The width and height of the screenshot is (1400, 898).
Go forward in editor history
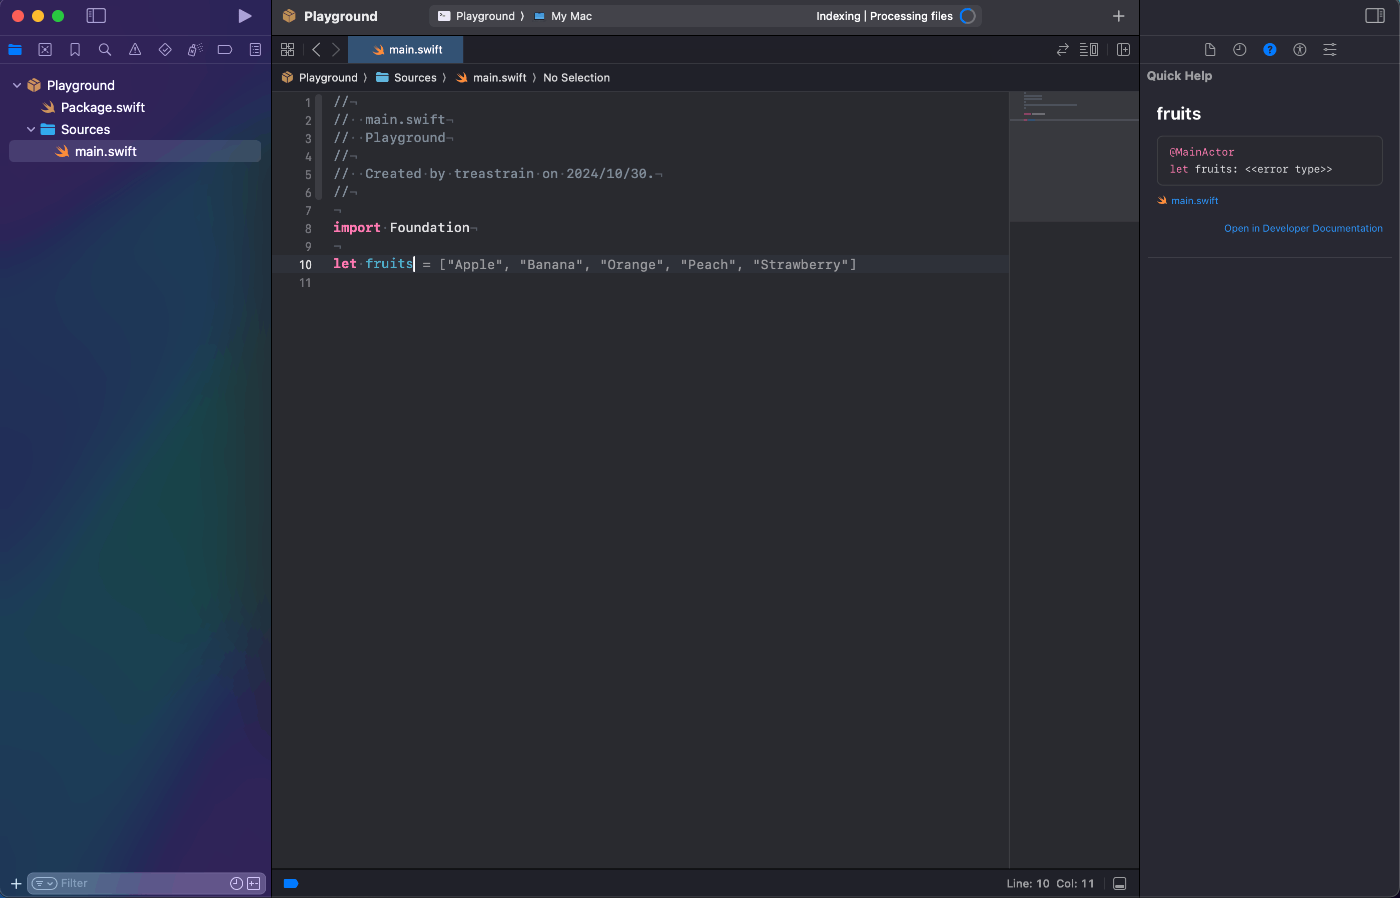point(336,49)
